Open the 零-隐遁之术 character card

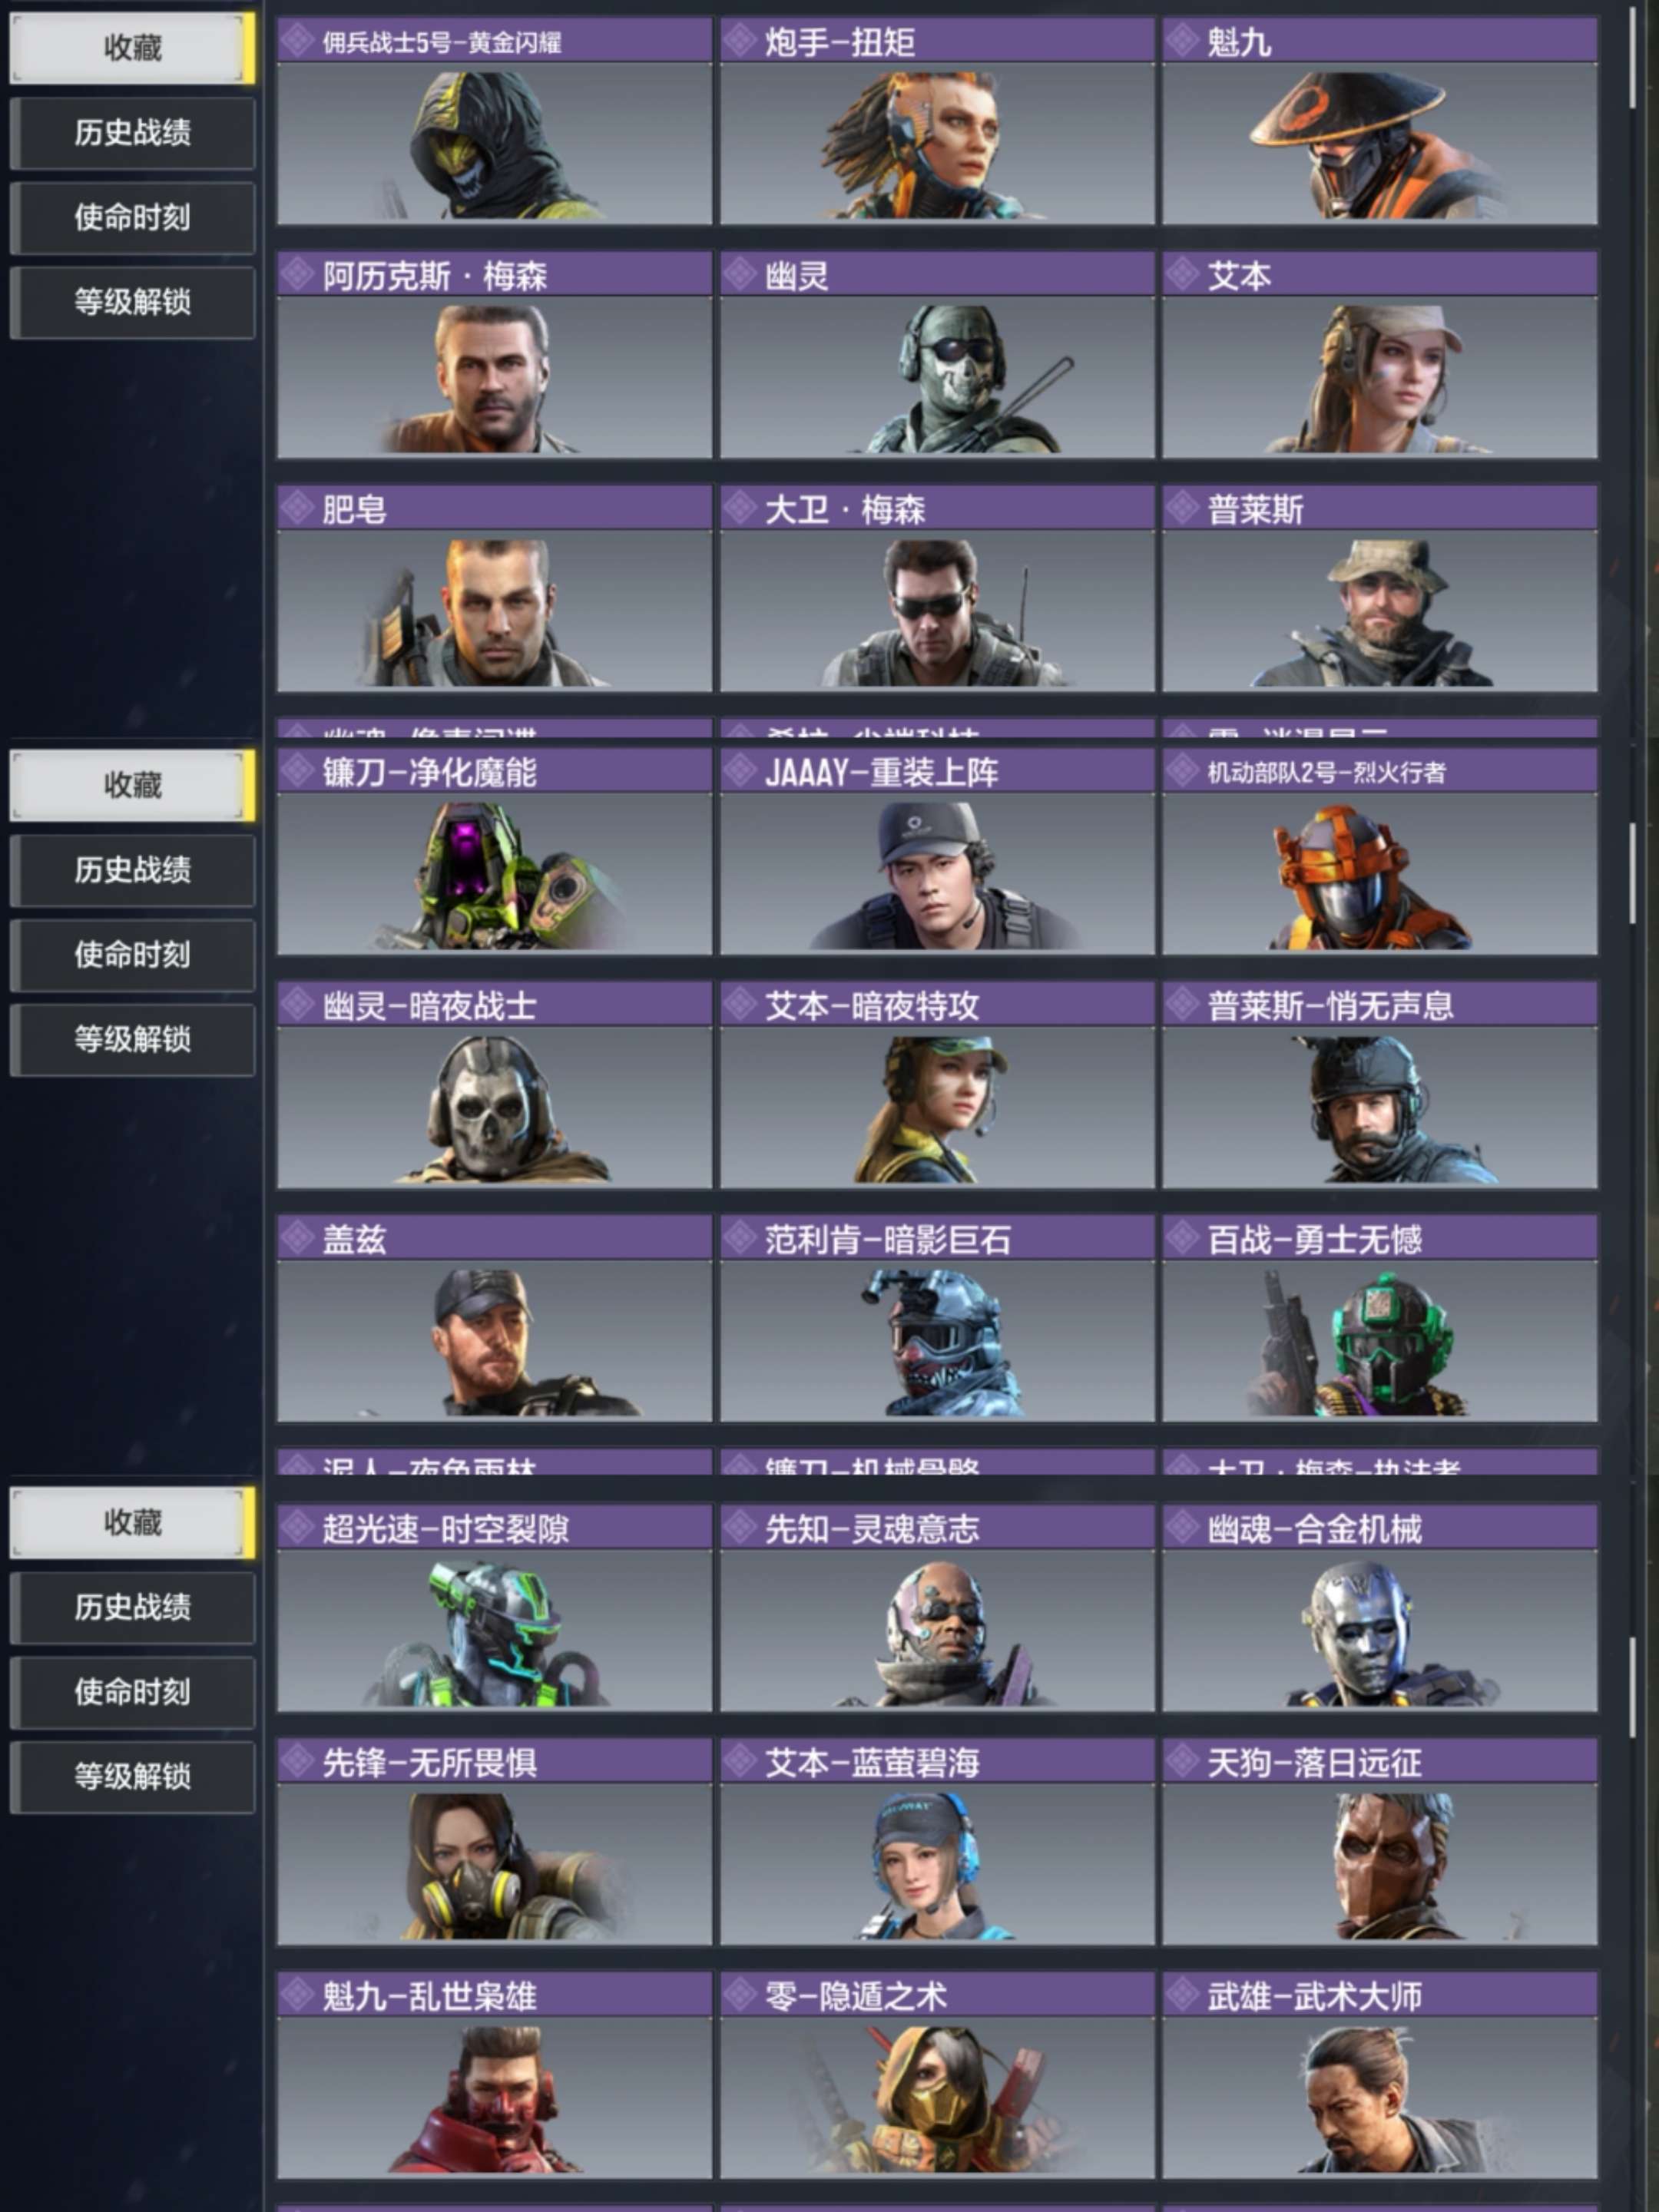(937, 2075)
